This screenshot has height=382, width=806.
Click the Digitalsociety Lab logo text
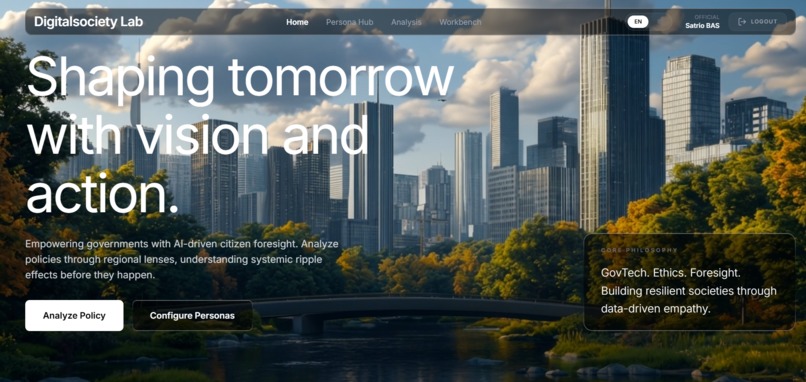(x=88, y=22)
